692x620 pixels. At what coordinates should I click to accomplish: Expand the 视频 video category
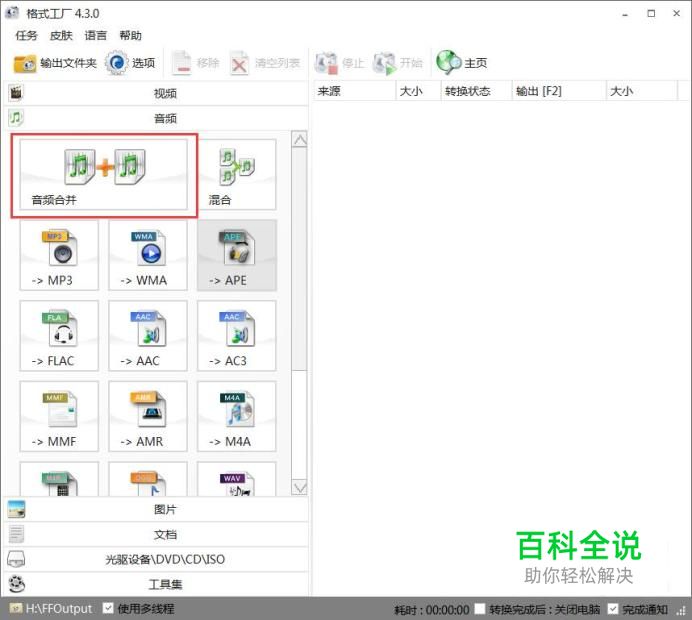click(x=156, y=93)
